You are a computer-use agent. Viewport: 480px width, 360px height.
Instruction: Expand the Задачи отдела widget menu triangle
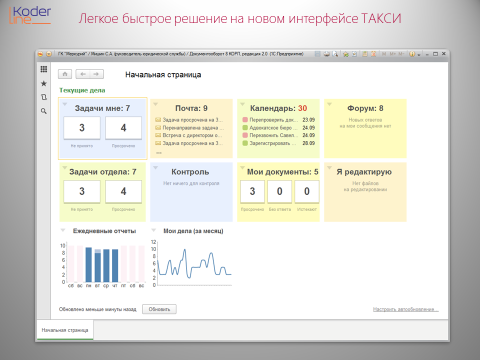(65, 167)
